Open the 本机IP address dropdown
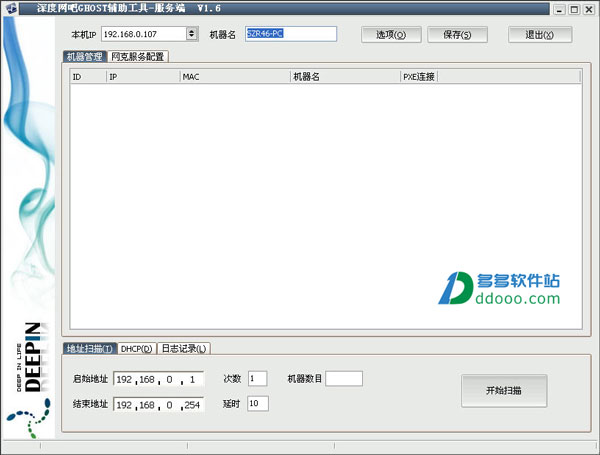This screenshot has width=600, height=455. pyautogui.click(x=192, y=34)
